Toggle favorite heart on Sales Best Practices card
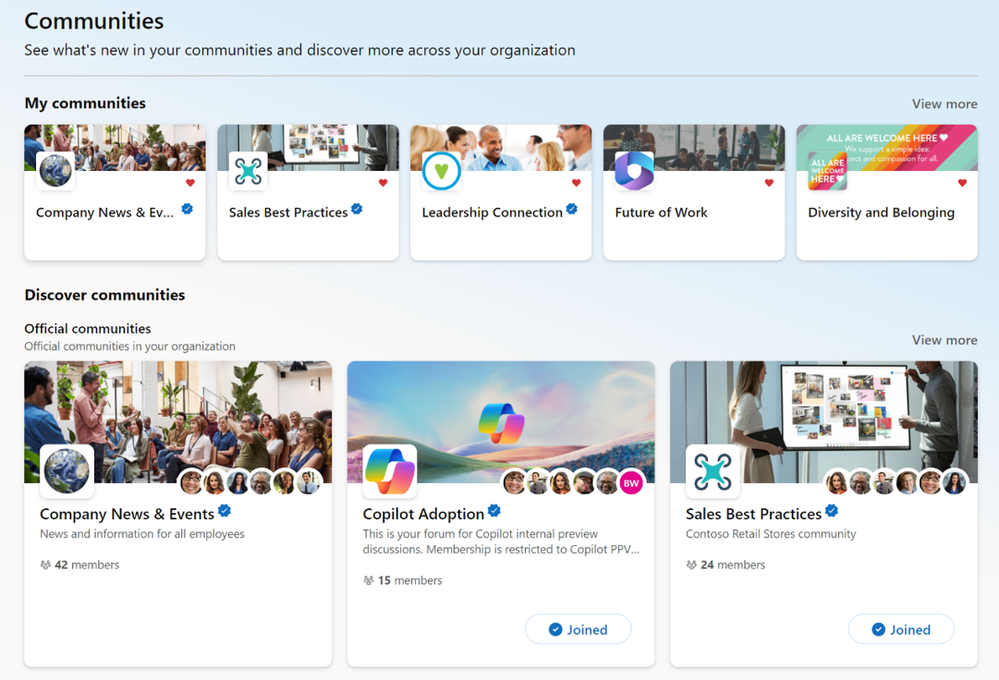This screenshot has height=680, width=999. (x=383, y=183)
